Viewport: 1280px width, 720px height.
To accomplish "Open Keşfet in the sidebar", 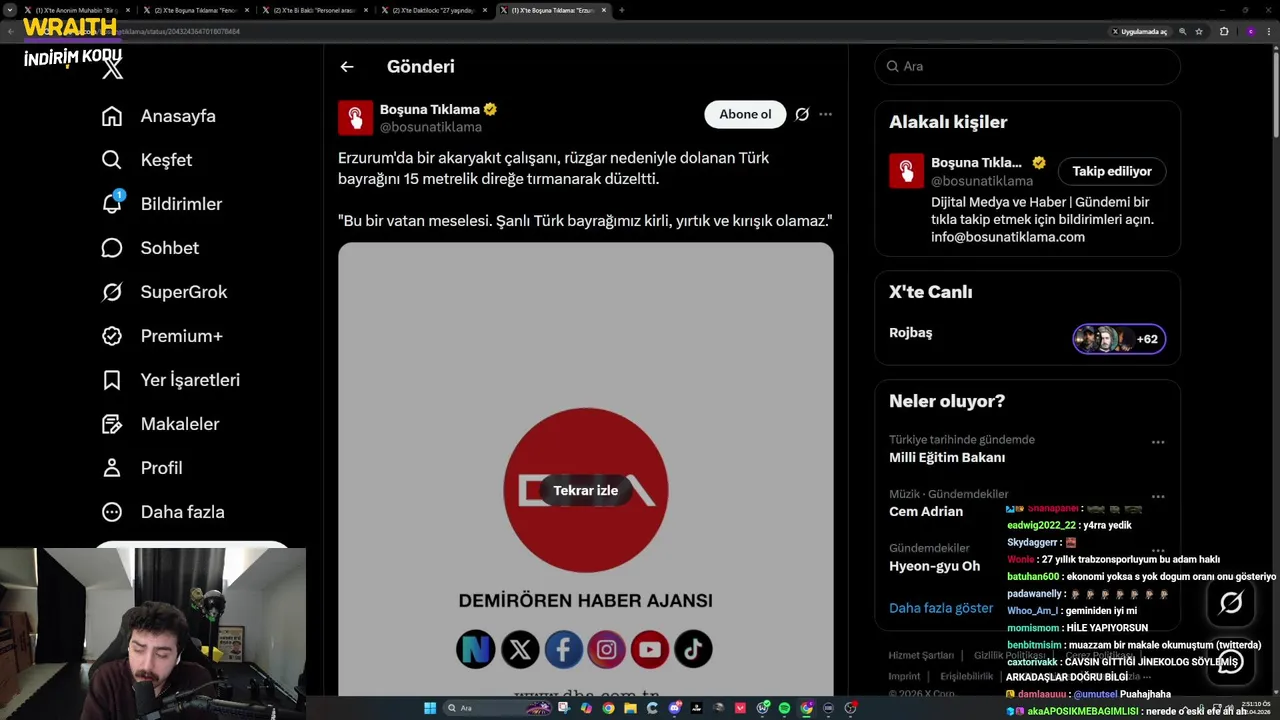I will (148, 160).
